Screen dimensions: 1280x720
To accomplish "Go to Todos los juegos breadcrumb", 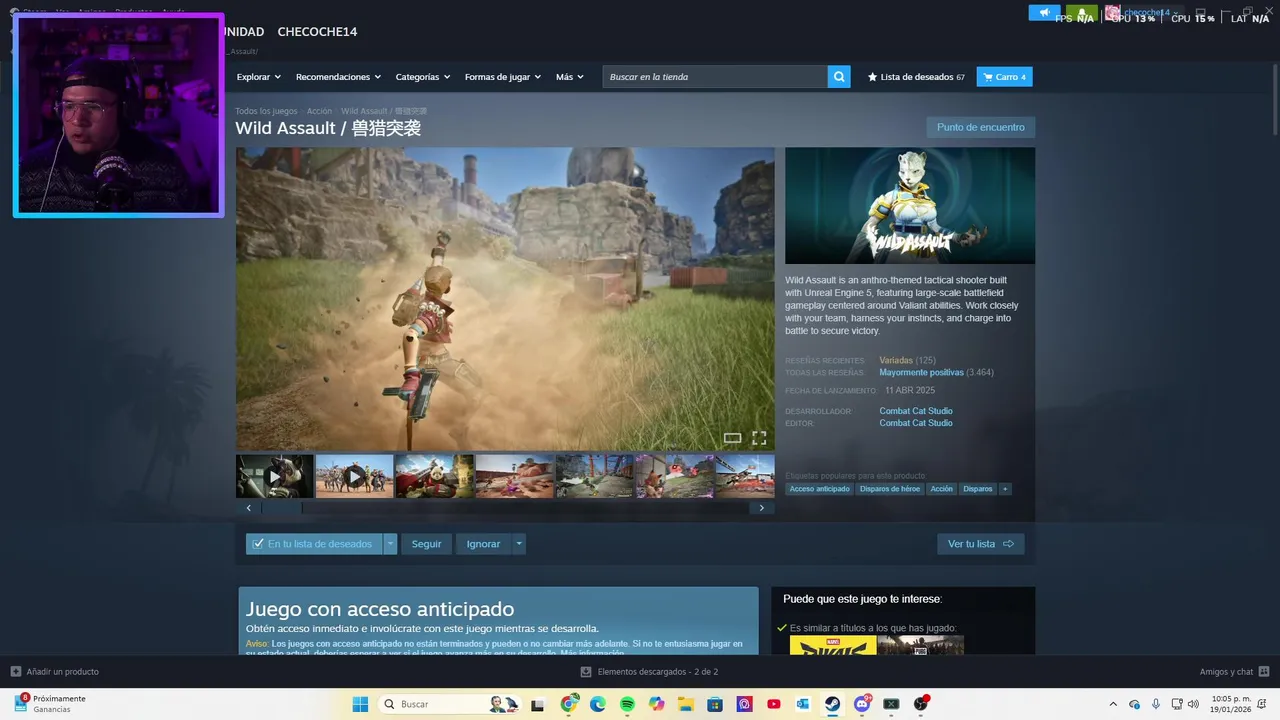I will pyautogui.click(x=266, y=111).
